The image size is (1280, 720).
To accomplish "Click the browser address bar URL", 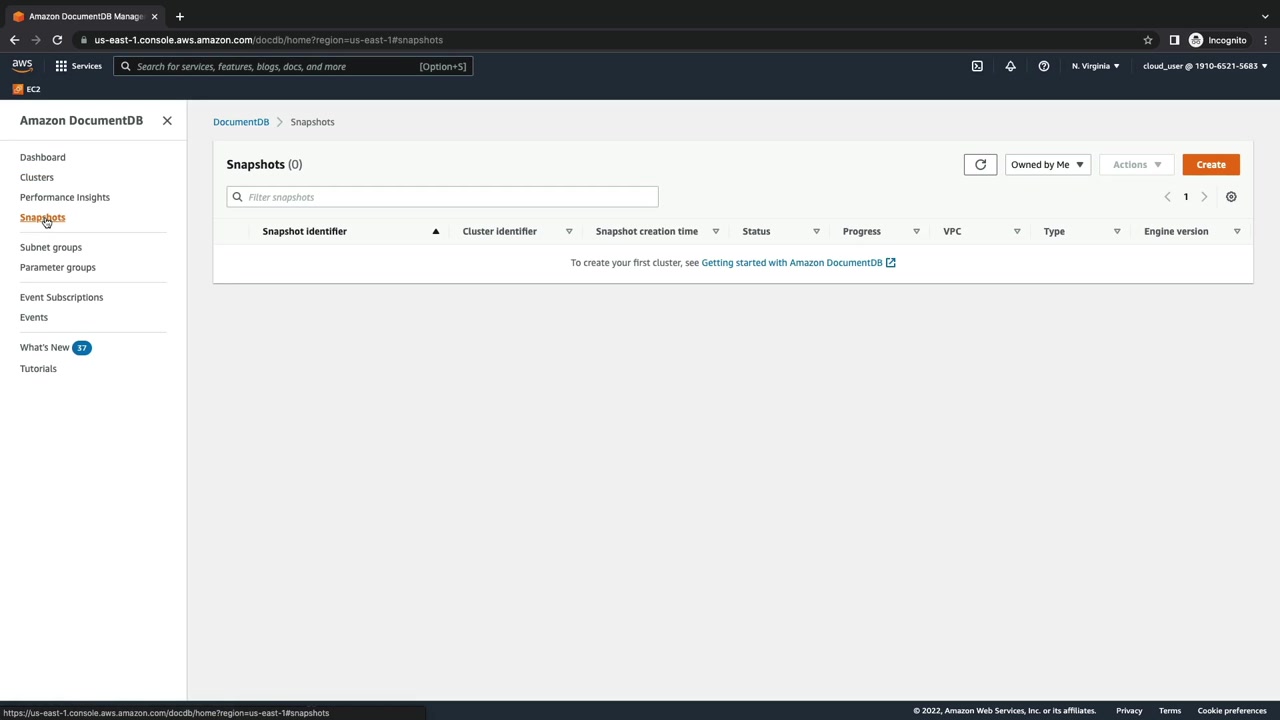I will click(269, 40).
